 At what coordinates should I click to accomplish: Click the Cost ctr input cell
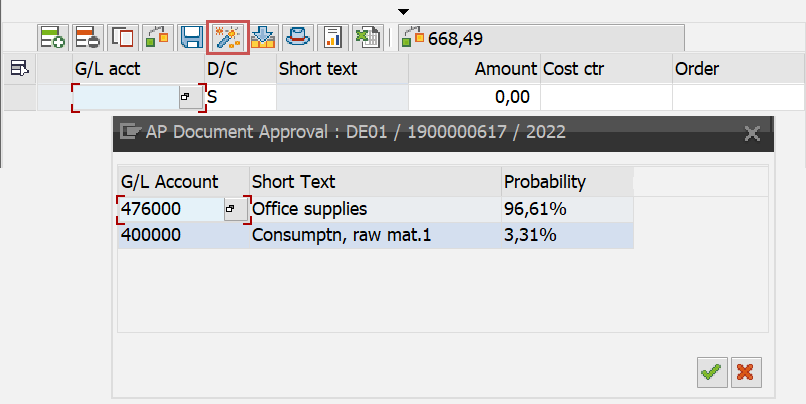coord(605,98)
